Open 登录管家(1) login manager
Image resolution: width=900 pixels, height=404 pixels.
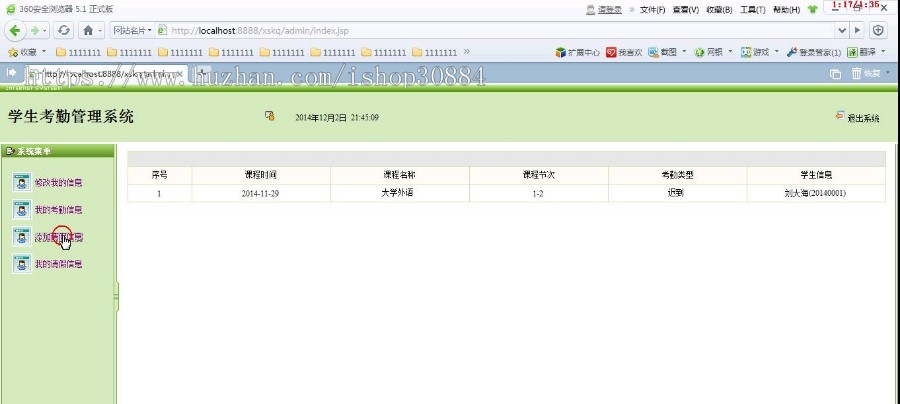click(x=814, y=52)
